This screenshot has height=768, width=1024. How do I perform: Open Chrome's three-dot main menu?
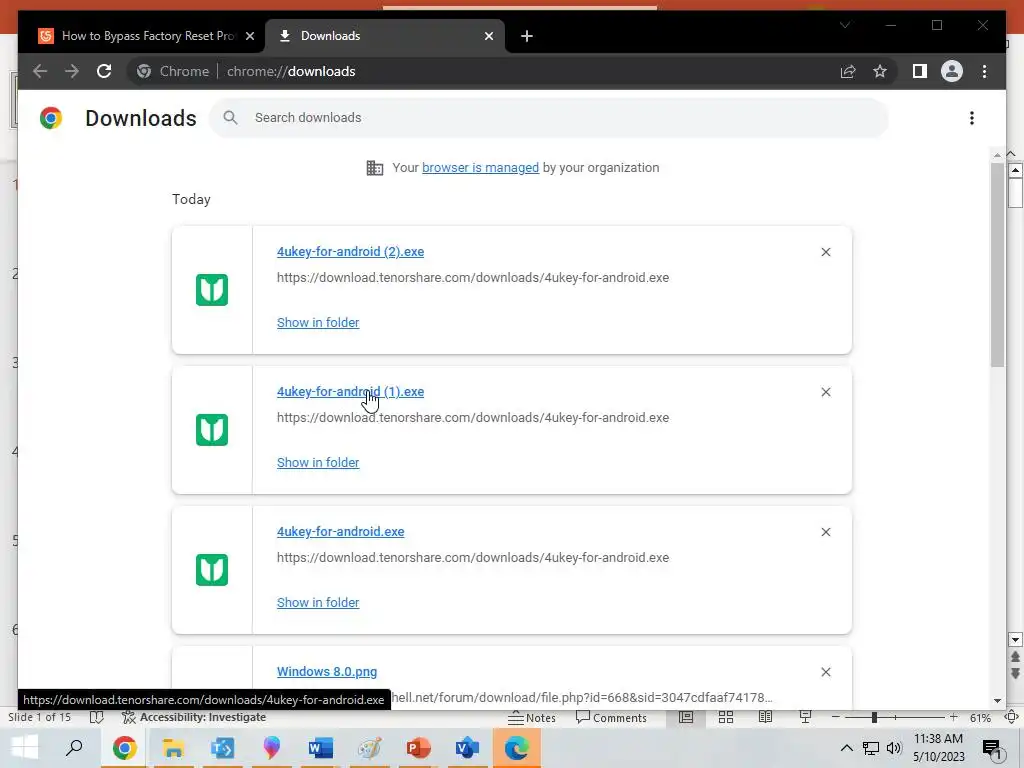(984, 71)
